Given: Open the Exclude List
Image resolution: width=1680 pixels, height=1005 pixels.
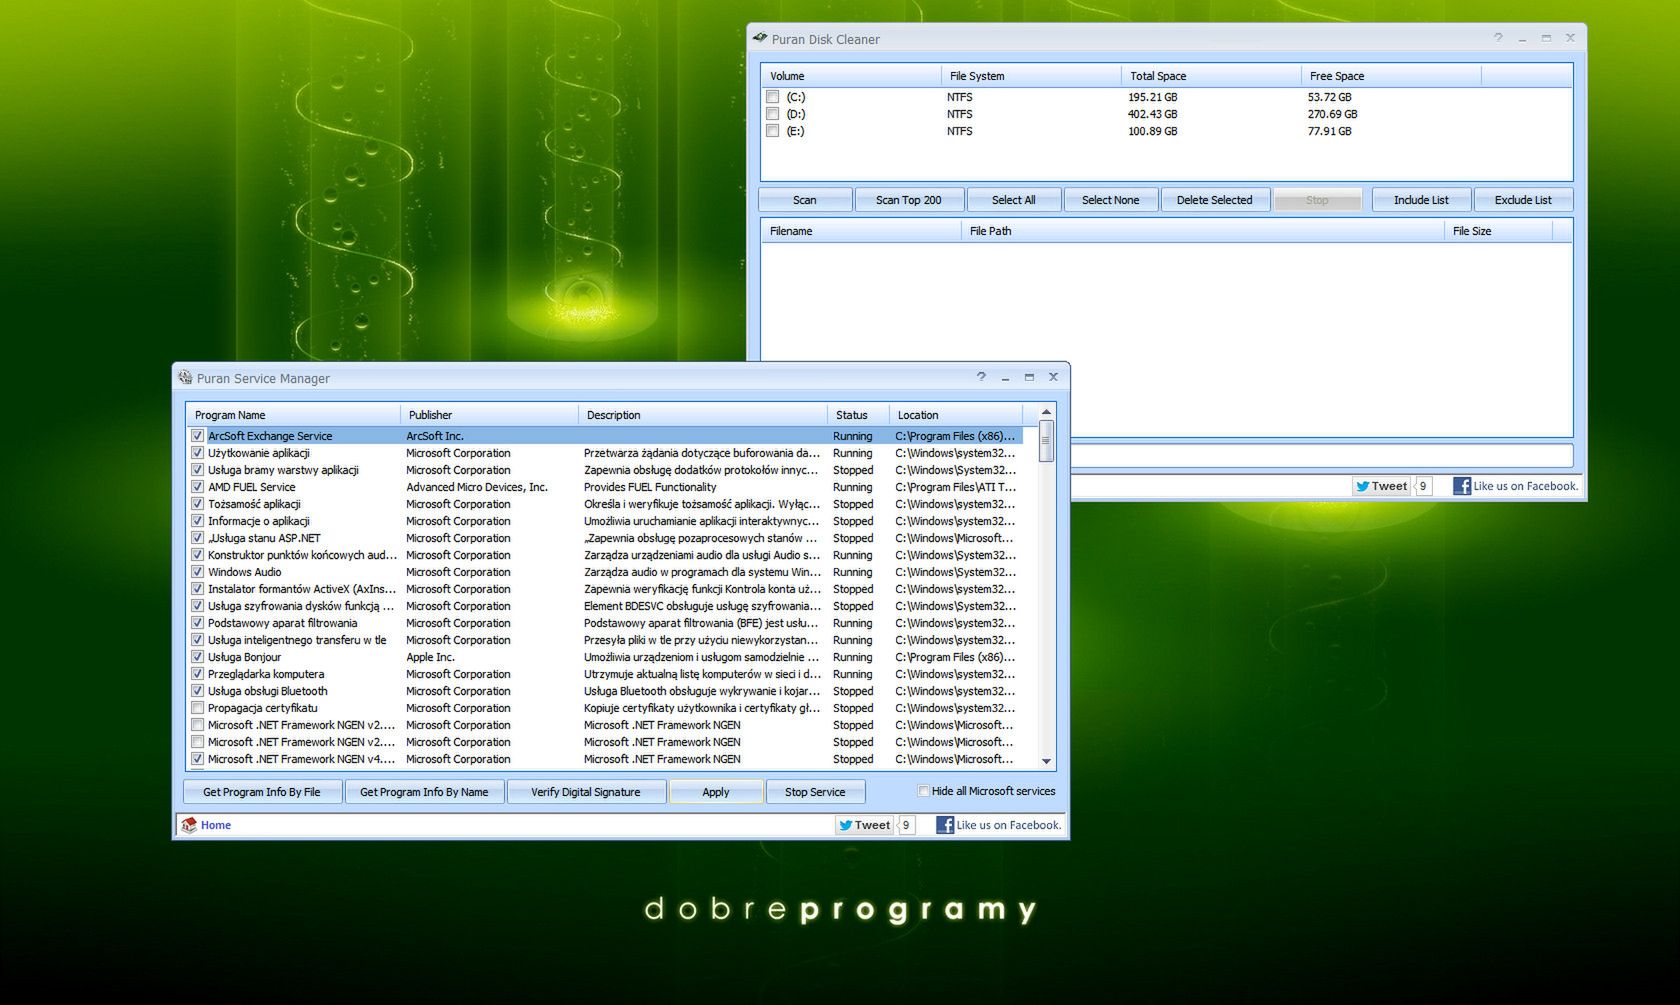Looking at the screenshot, I should pos(1523,200).
